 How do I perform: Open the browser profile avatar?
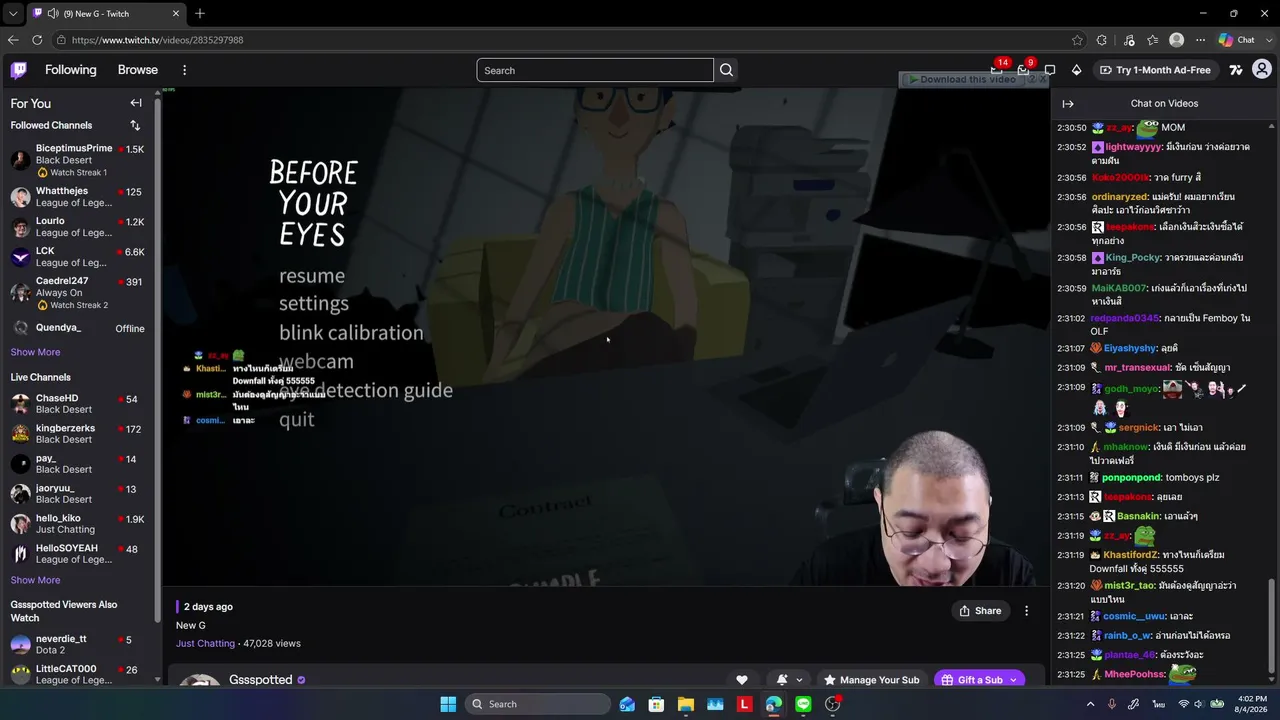pyautogui.click(x=1177, y=40)
